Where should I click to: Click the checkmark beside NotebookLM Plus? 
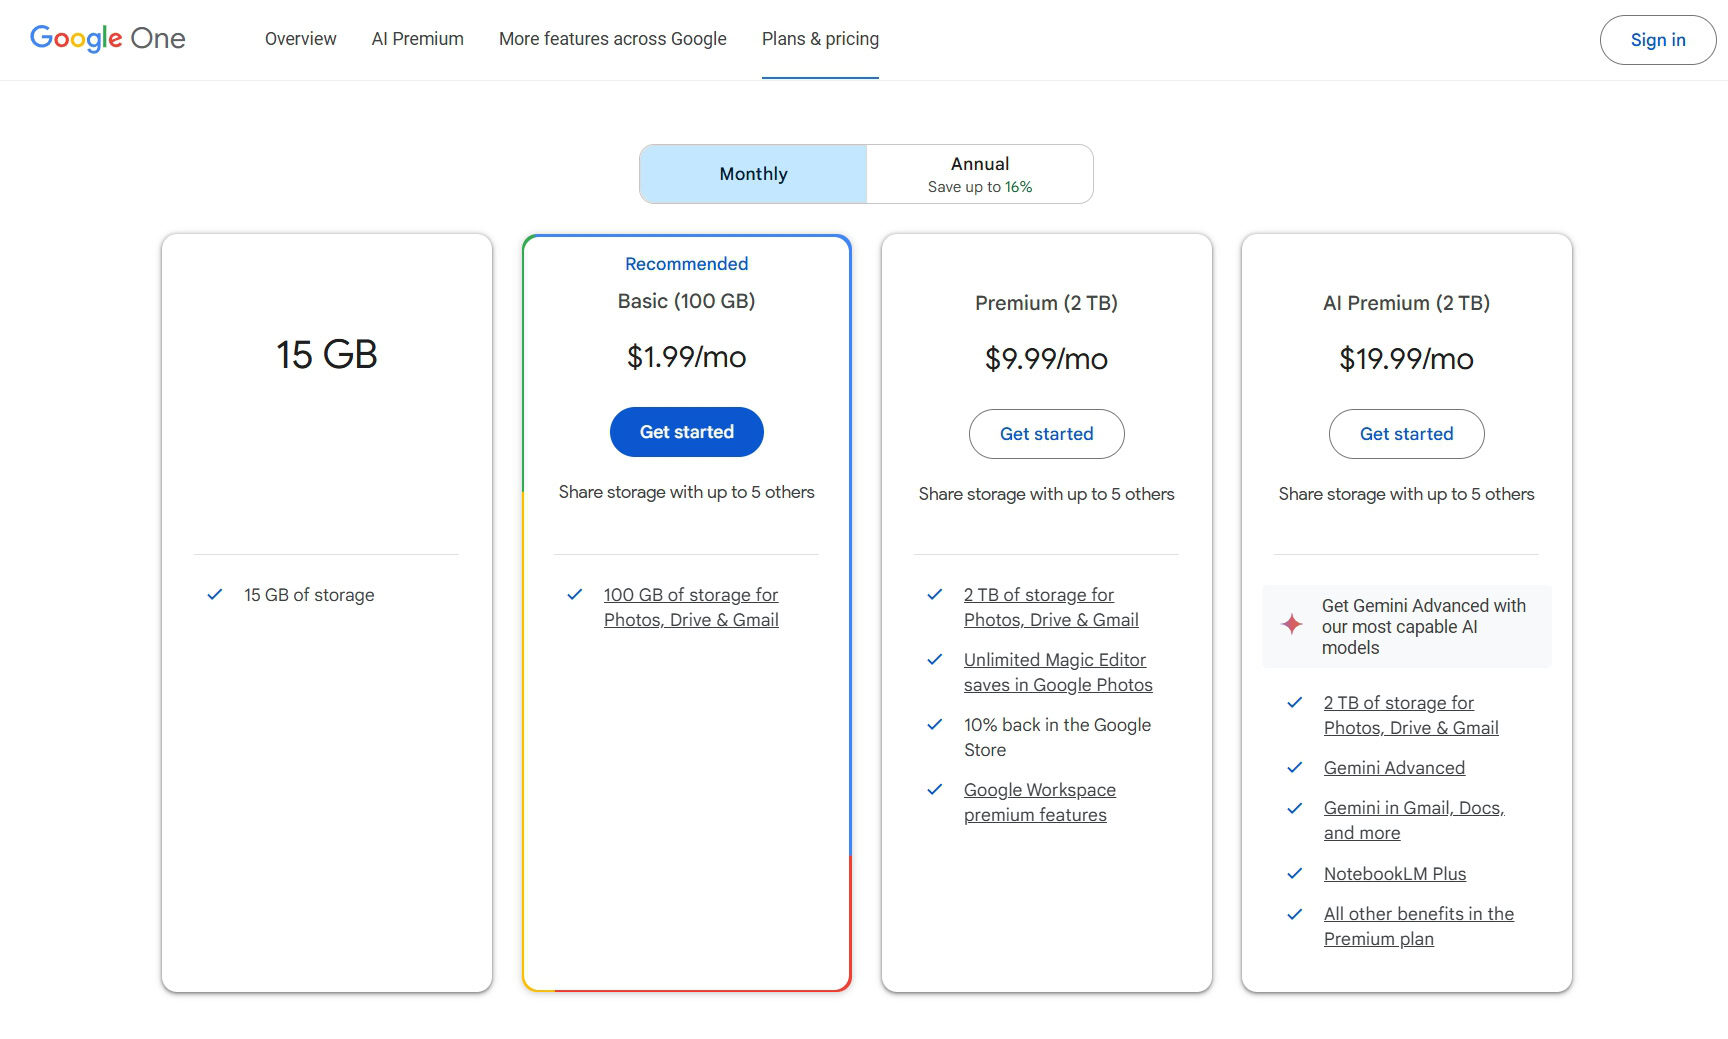1294,874
